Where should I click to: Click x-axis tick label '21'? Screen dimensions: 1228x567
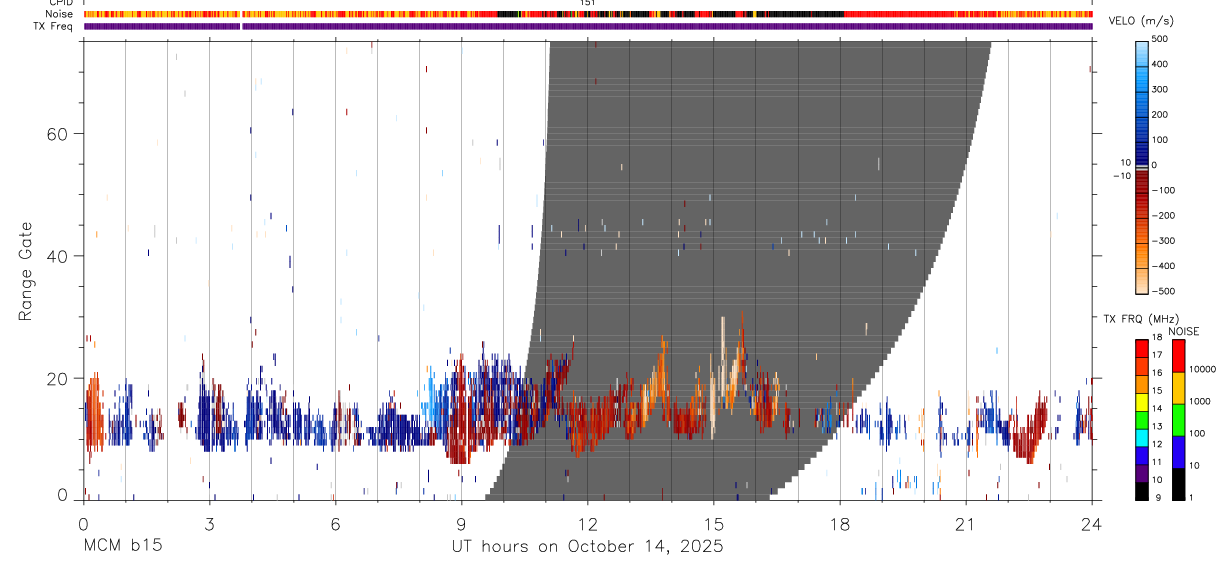coord(966,524)
